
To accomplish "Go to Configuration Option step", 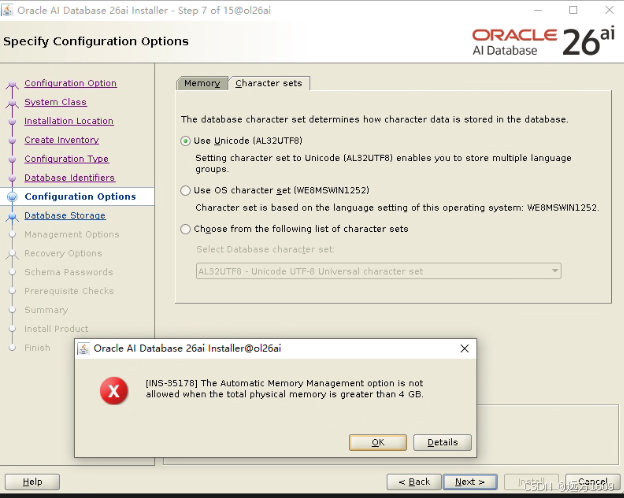I will coord(70,83).
